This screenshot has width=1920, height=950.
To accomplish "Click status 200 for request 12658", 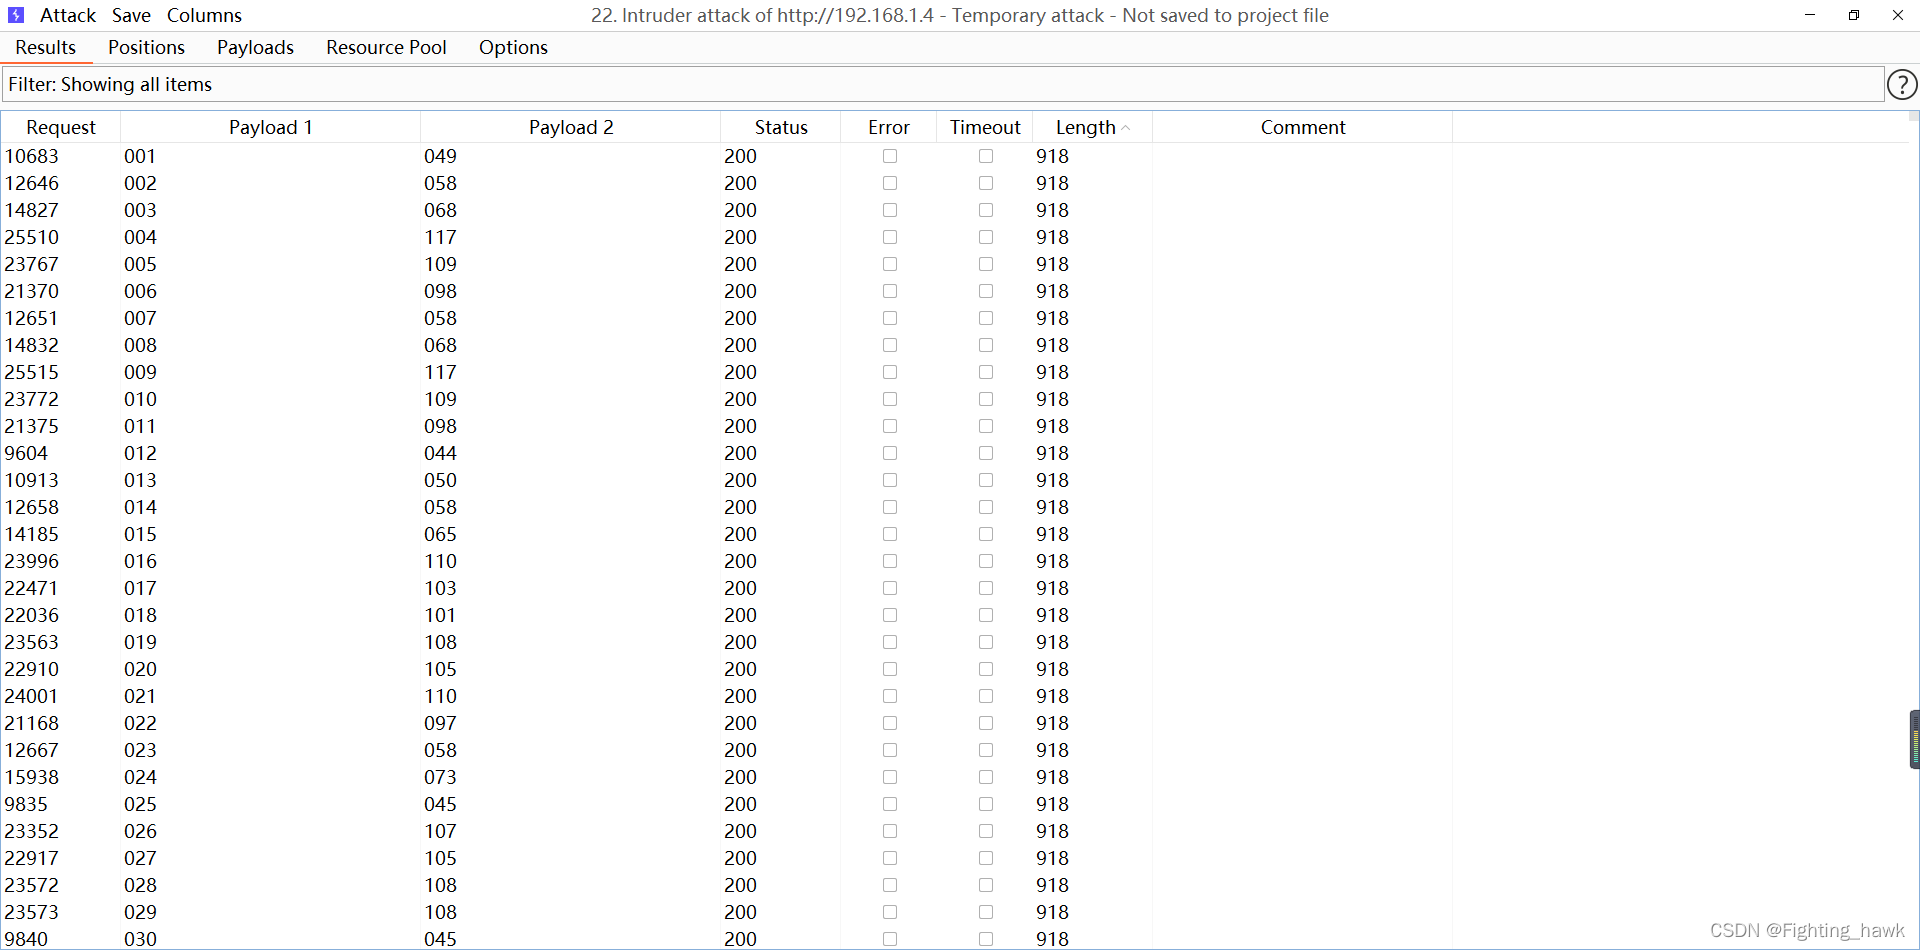I will 740,507.
